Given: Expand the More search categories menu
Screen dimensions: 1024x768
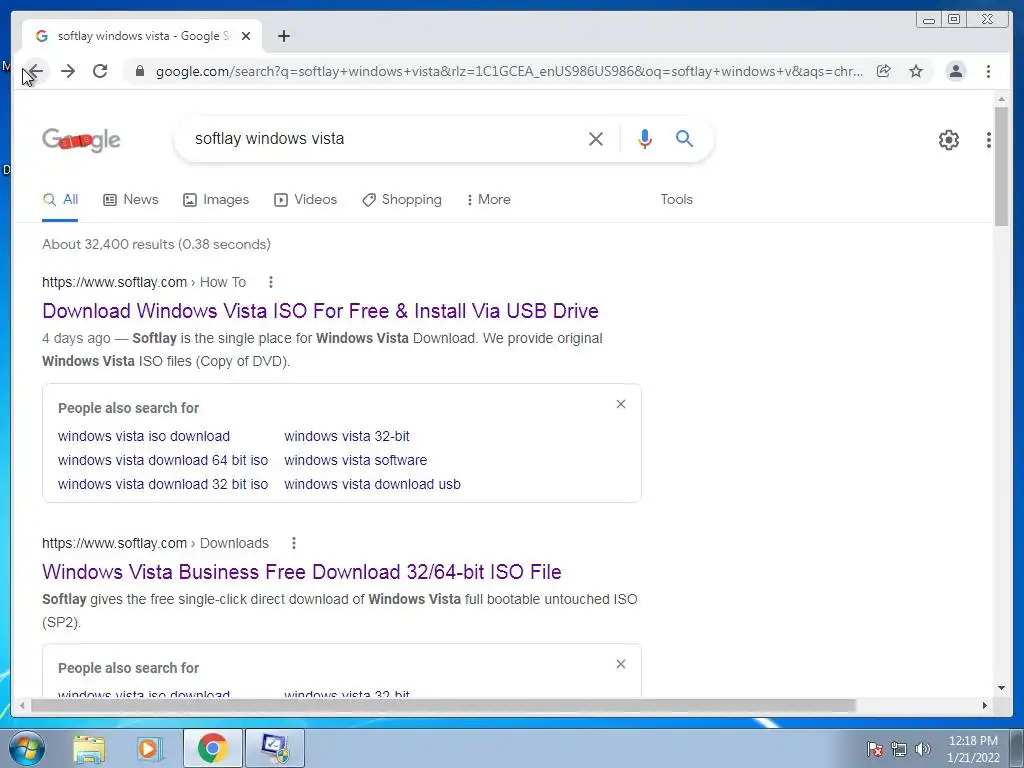Looking at the screenshot, I should tap(488, 200).
